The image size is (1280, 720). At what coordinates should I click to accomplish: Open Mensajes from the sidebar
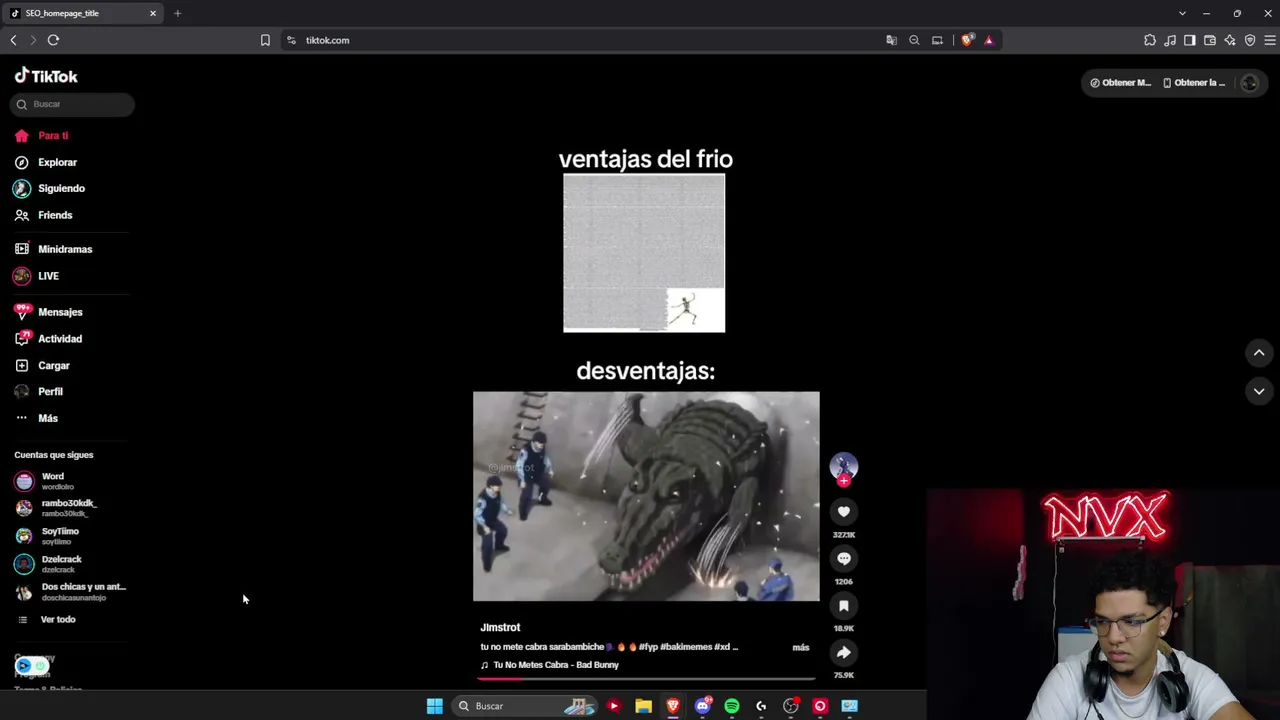click(x=48, y=312)
